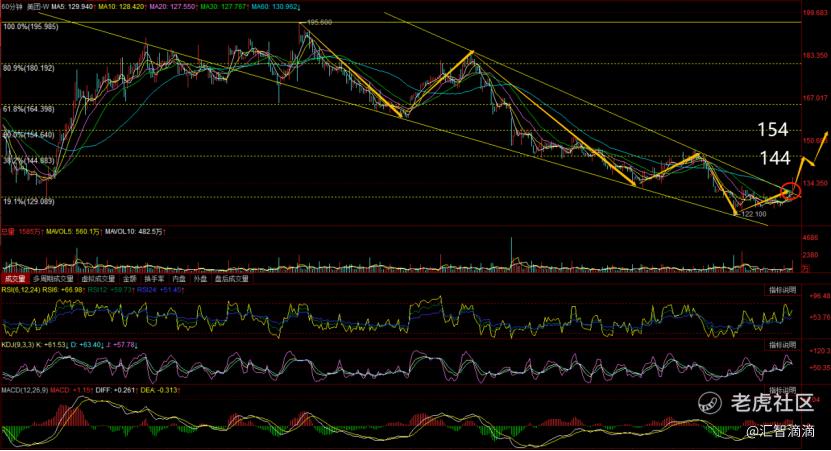Select the MA30: 127.767 indicator value
831x451 pixels.
click(x=225, y=7)
